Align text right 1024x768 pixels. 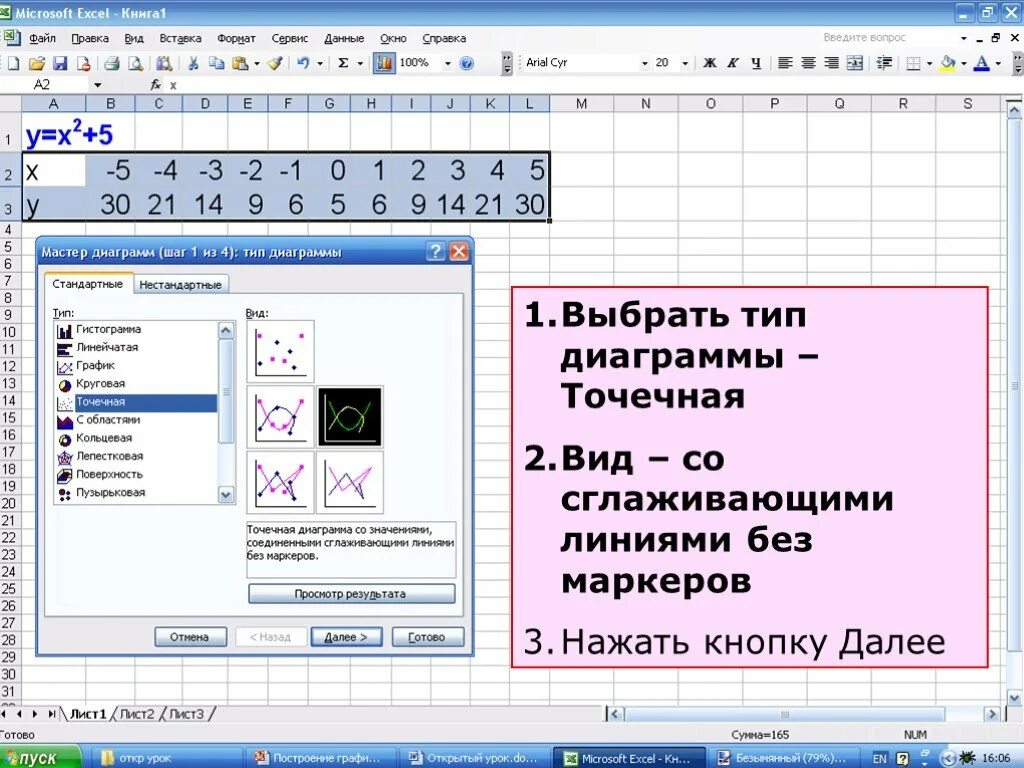[831, 63]
